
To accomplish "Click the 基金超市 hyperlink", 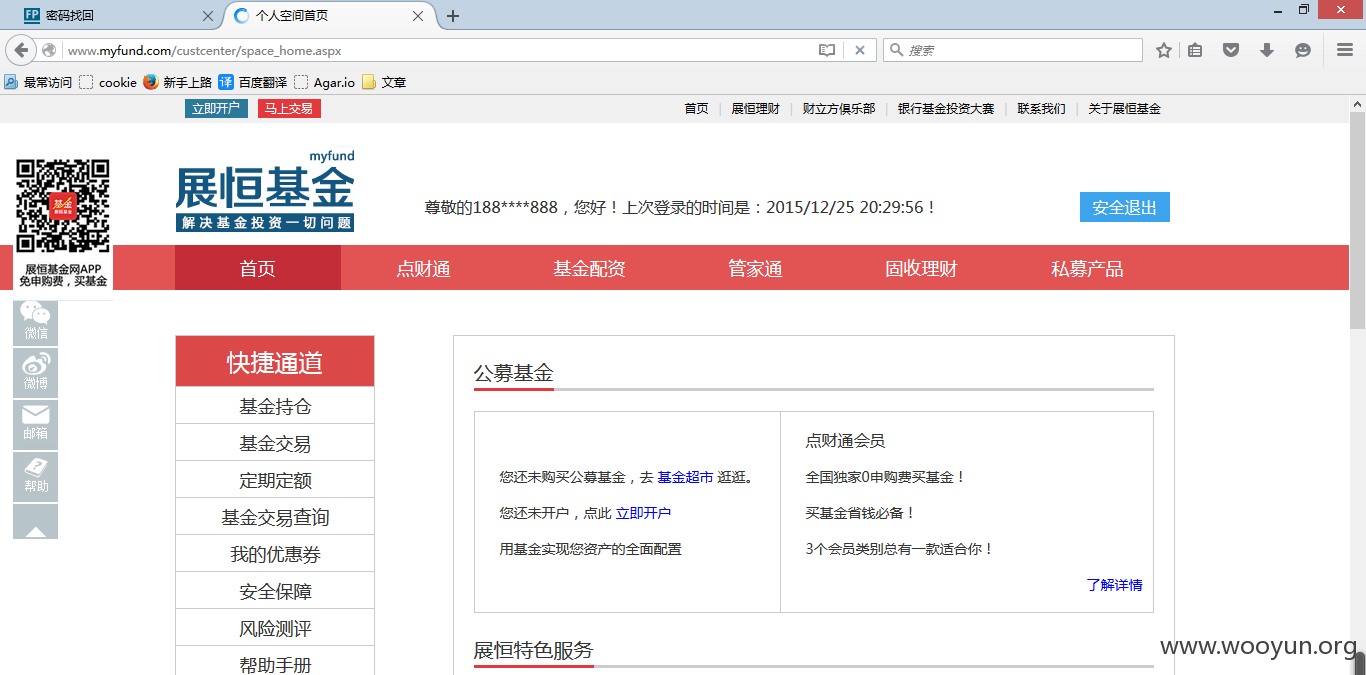I will (x=685, y=477).
